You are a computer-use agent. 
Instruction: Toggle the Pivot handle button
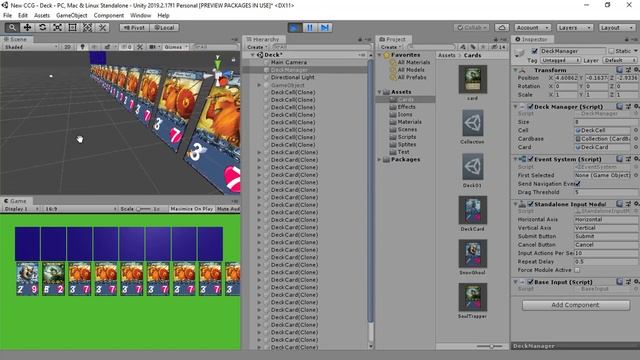pyautogui.click(x=135, y=27)
